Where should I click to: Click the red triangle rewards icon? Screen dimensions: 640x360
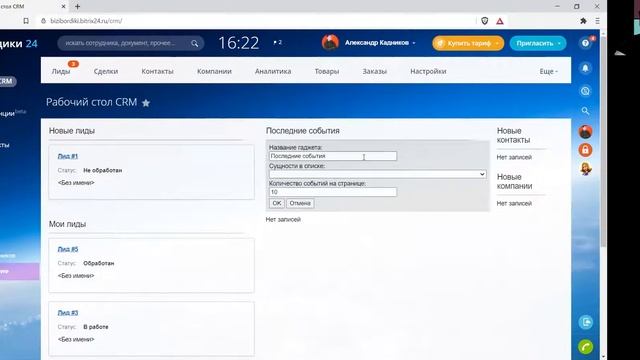point(500,21)
